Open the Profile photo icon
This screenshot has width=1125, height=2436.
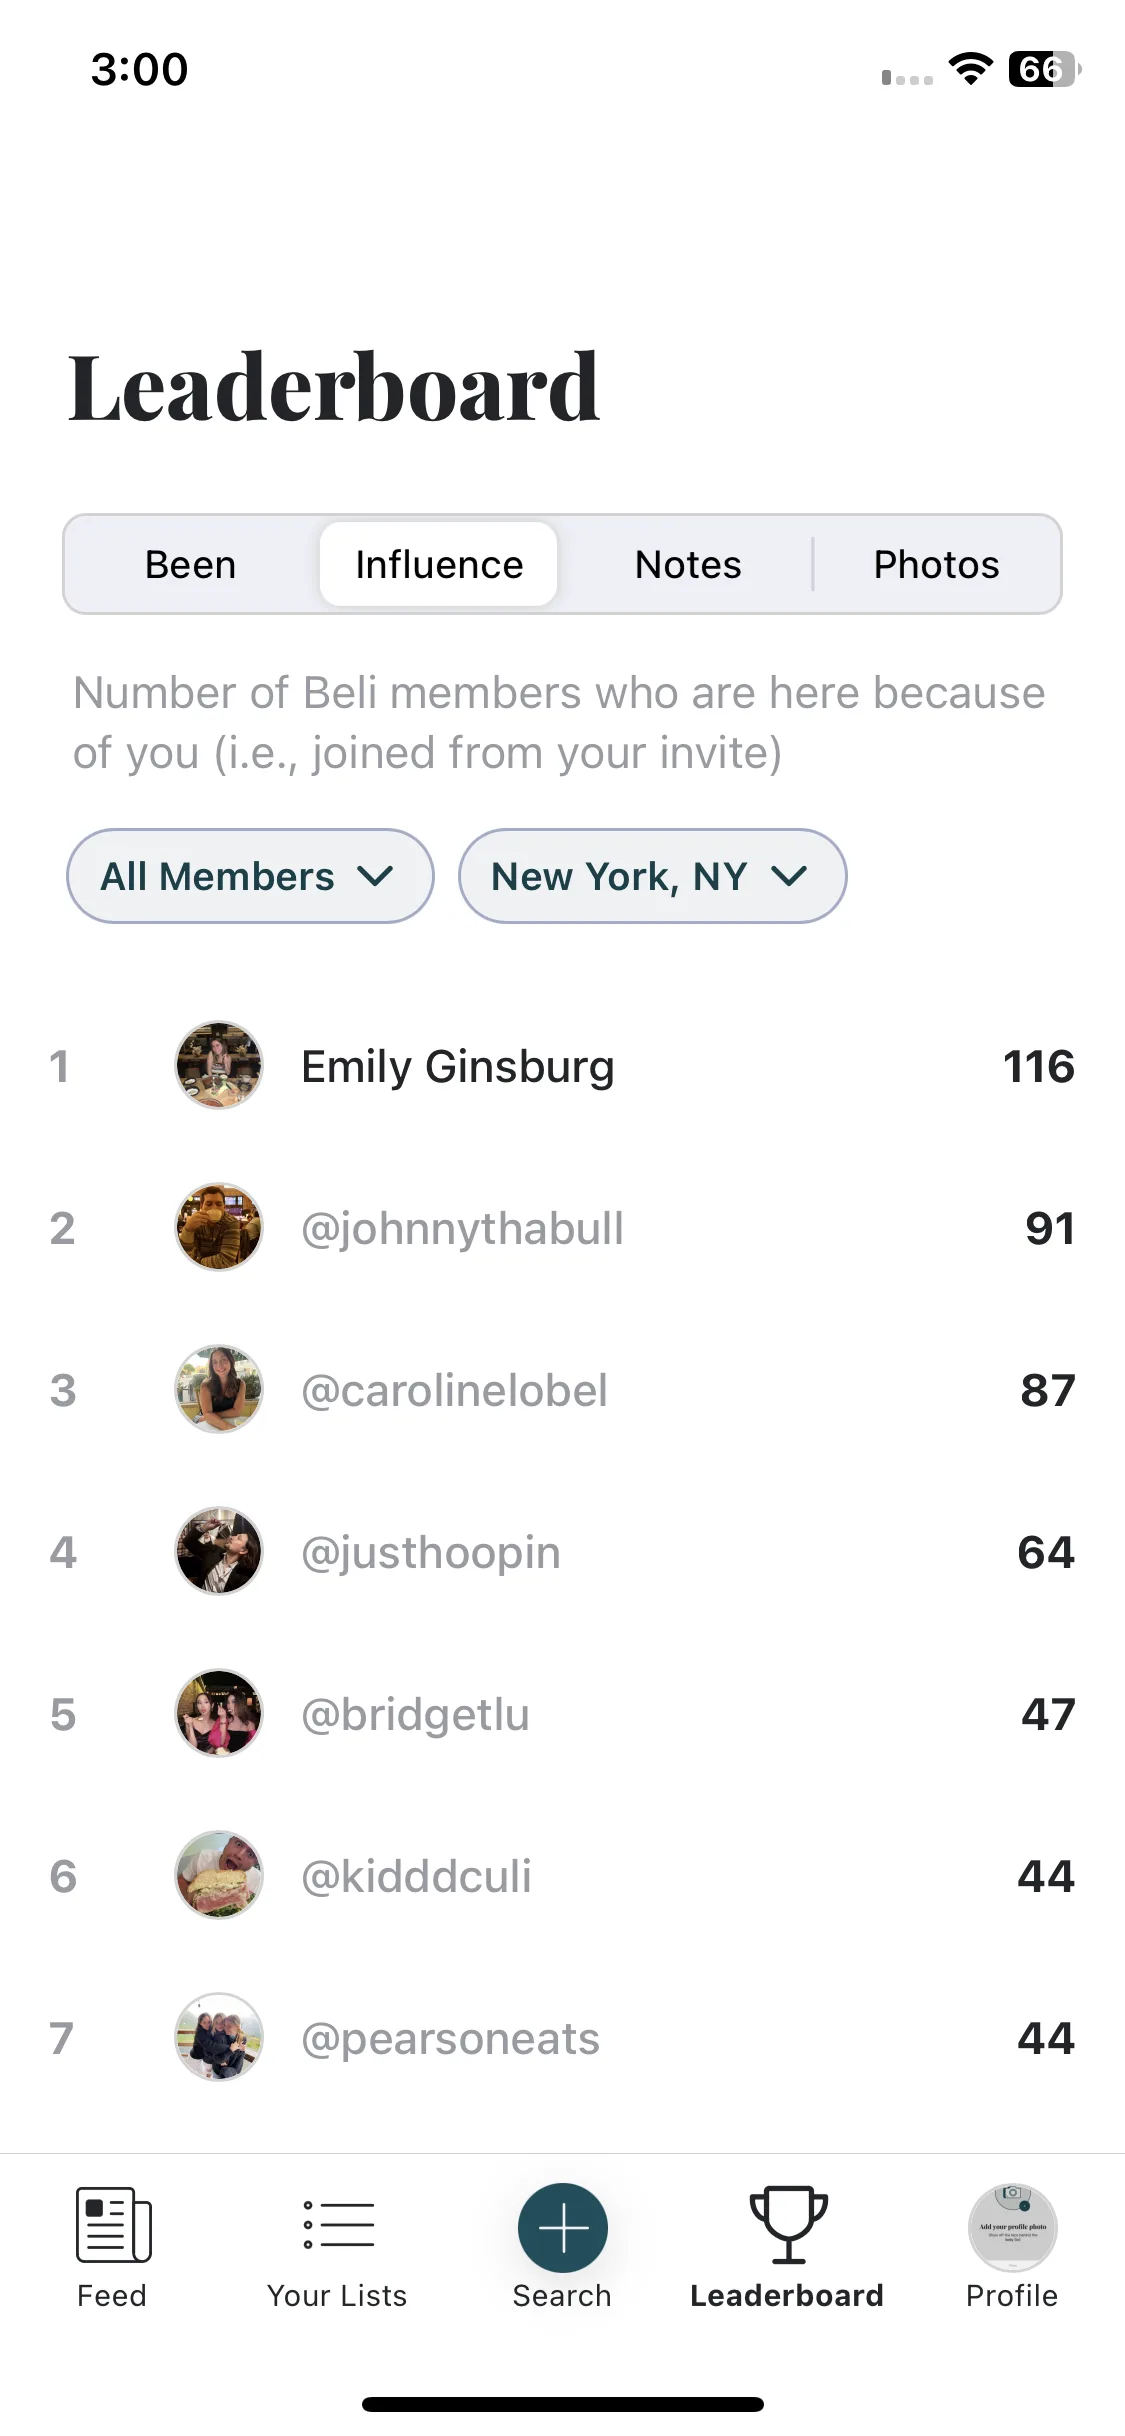tap(1012, 2228)
